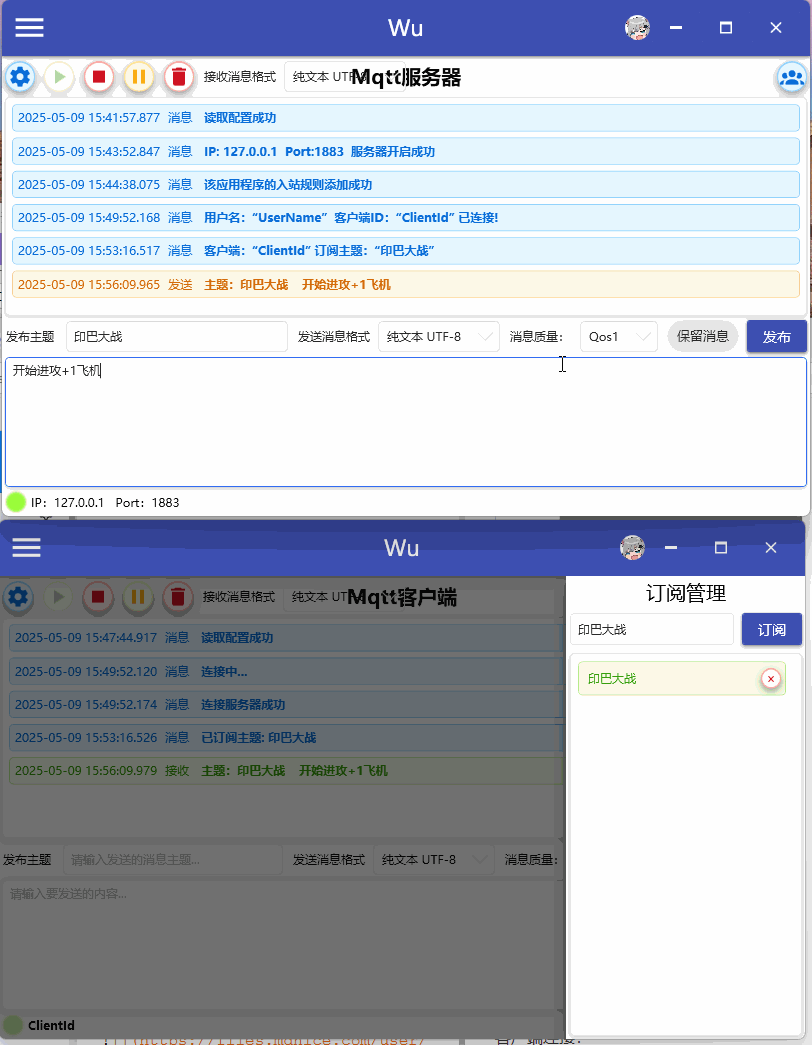Open the connected clients panel icon

tap(792, 77)
